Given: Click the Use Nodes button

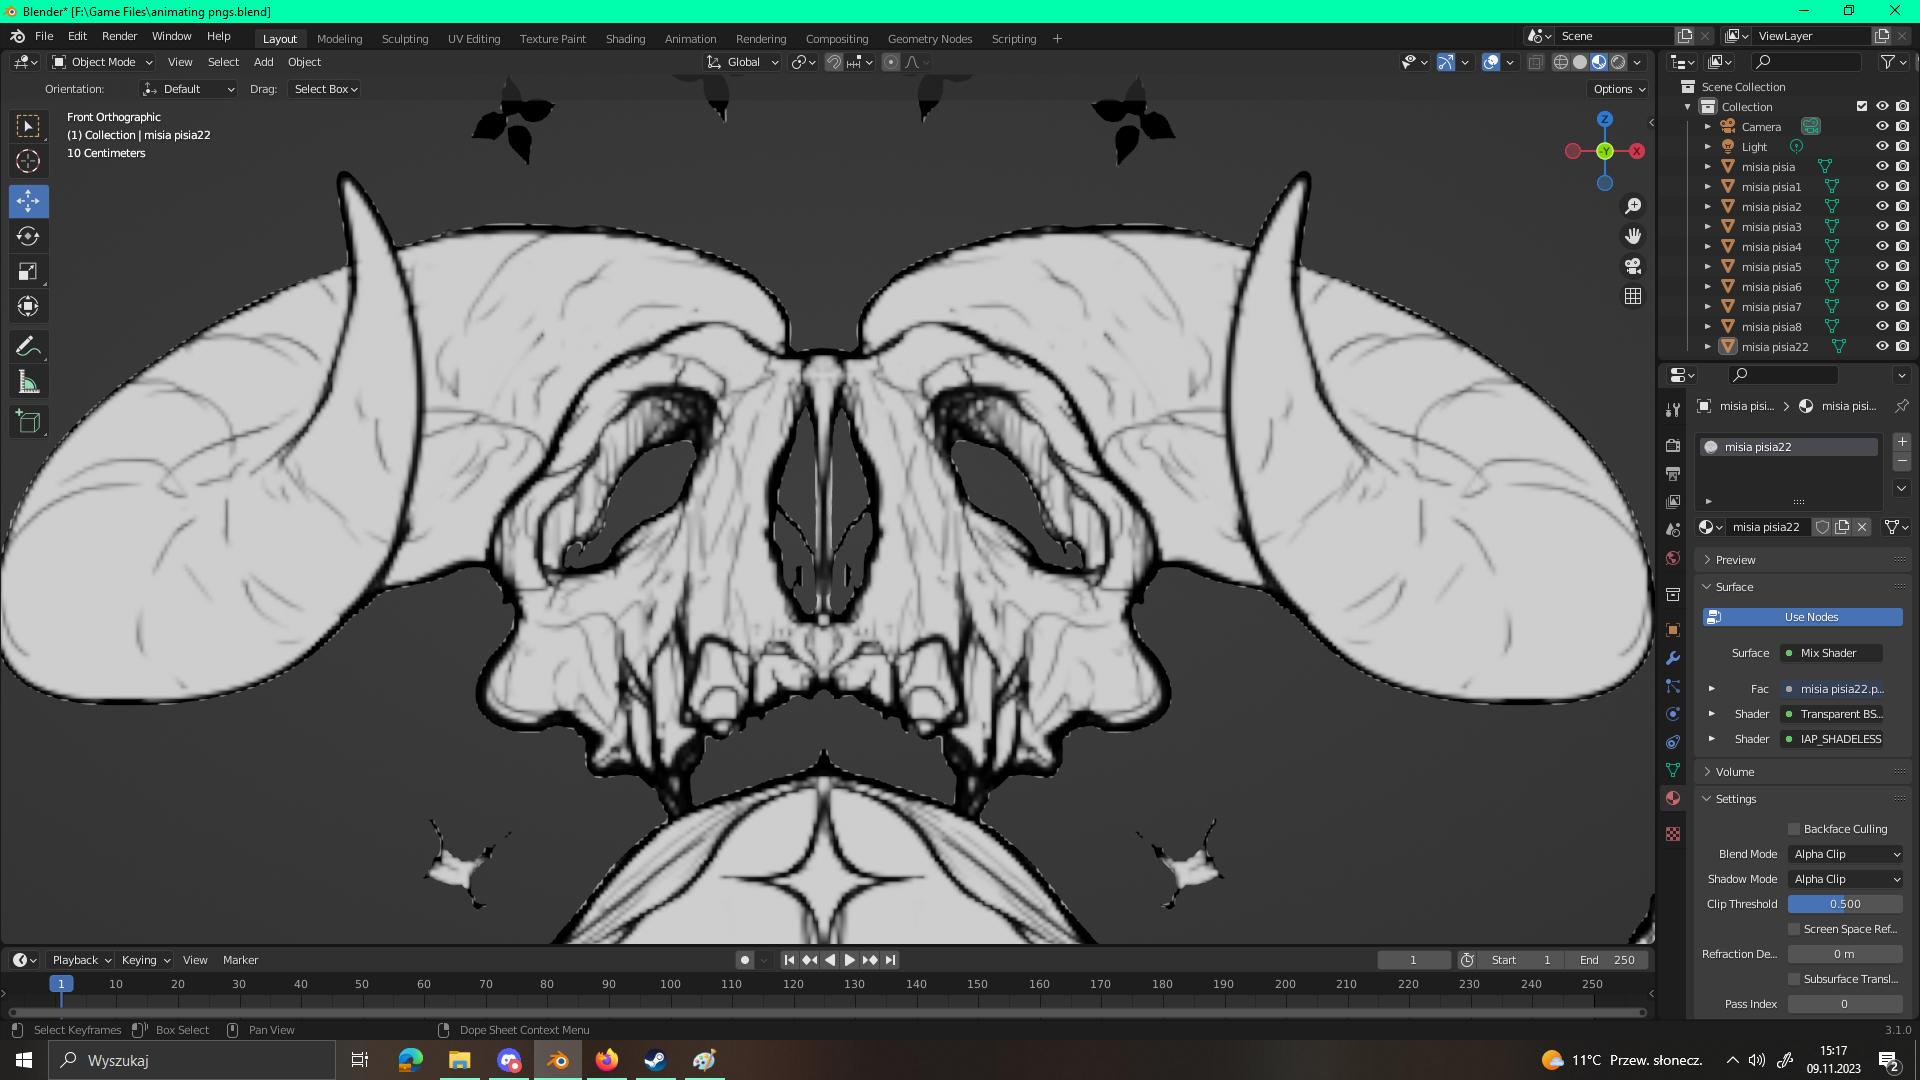Looking at the screenshot, I should 1802,617.
